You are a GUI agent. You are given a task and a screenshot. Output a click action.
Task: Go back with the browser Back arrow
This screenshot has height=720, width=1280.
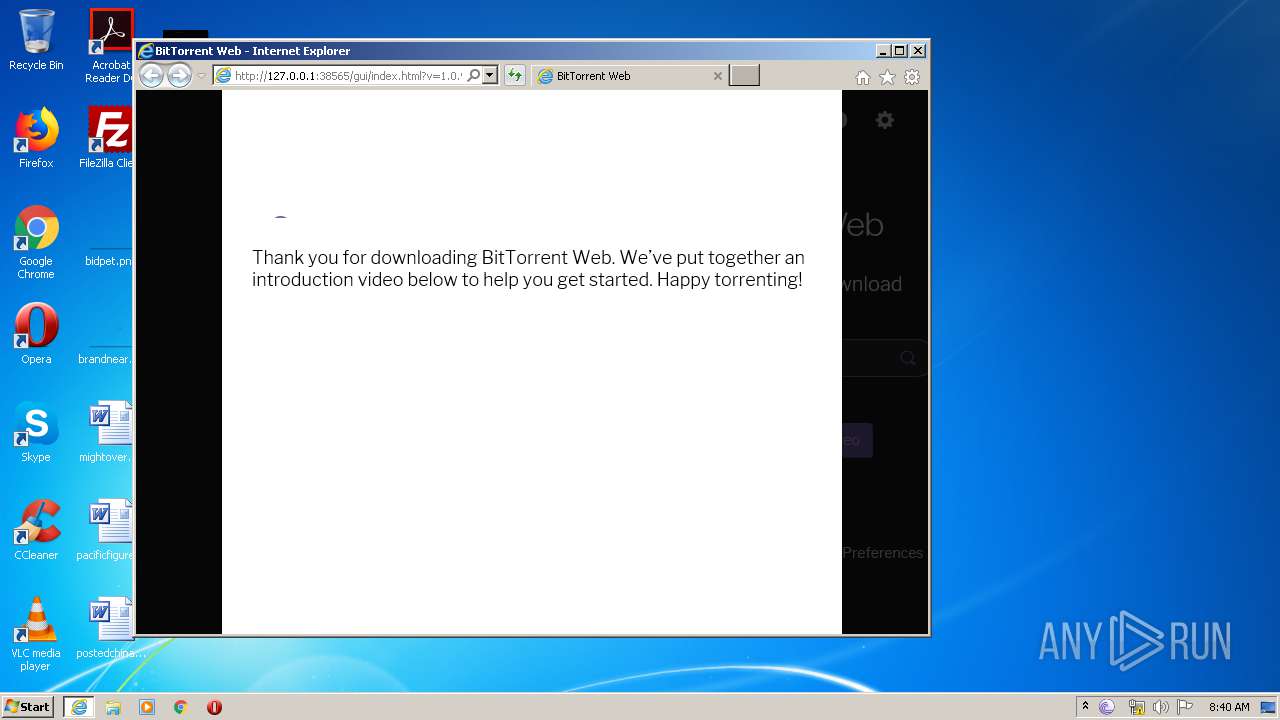pyautogui.click(x=151, y=75)
